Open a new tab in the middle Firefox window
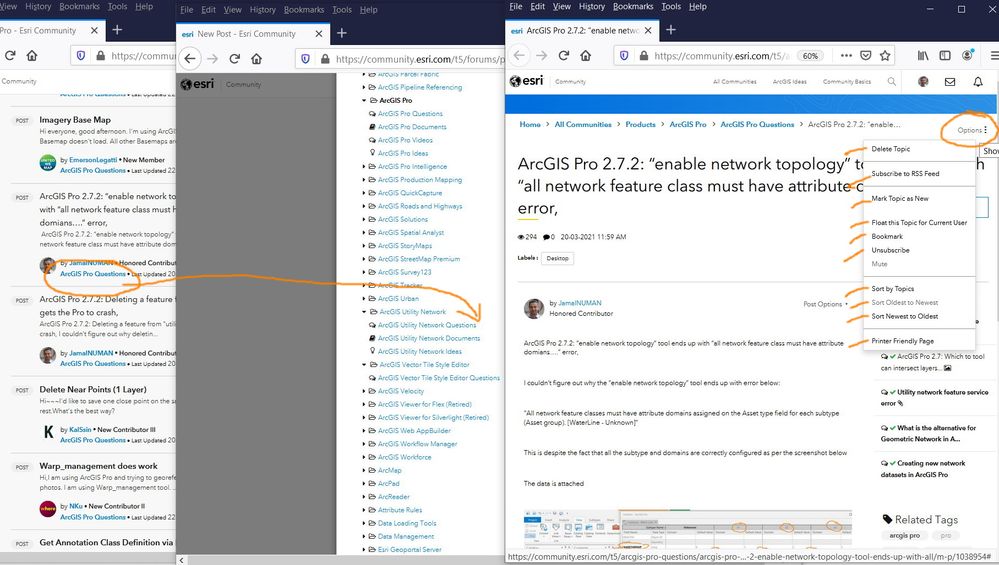Image resolution: width=999 pixels, height=565 pixels. tap(342, 33)
